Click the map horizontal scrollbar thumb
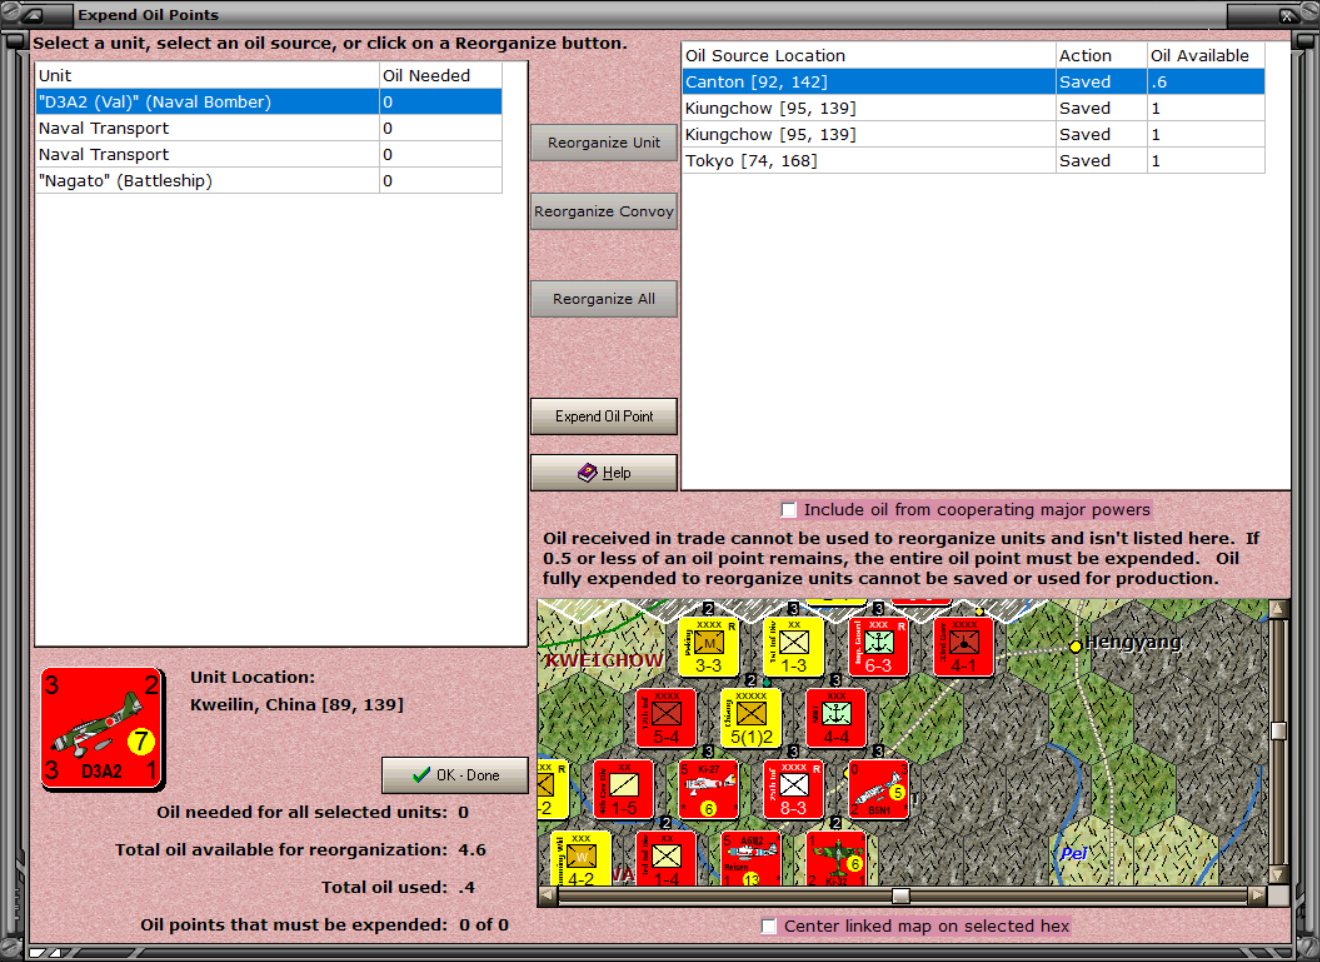The height and width of the screenshot is (962, 1320). (901, 896)
